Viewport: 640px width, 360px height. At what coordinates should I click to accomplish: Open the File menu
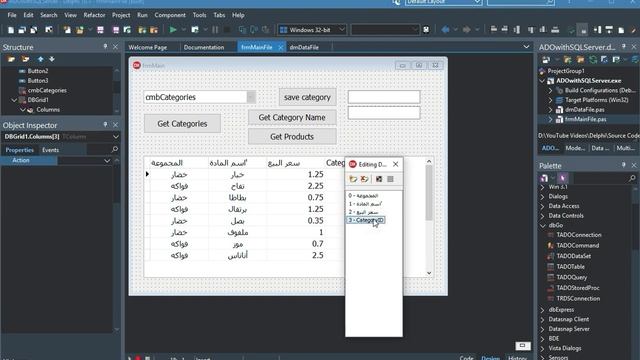coord(12,15)
